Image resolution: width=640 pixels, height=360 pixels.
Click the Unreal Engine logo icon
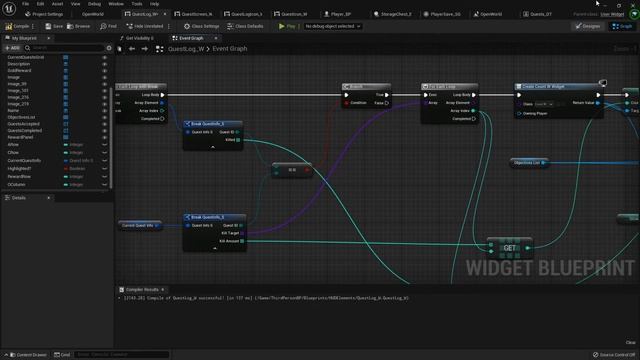tap(9, 8)
